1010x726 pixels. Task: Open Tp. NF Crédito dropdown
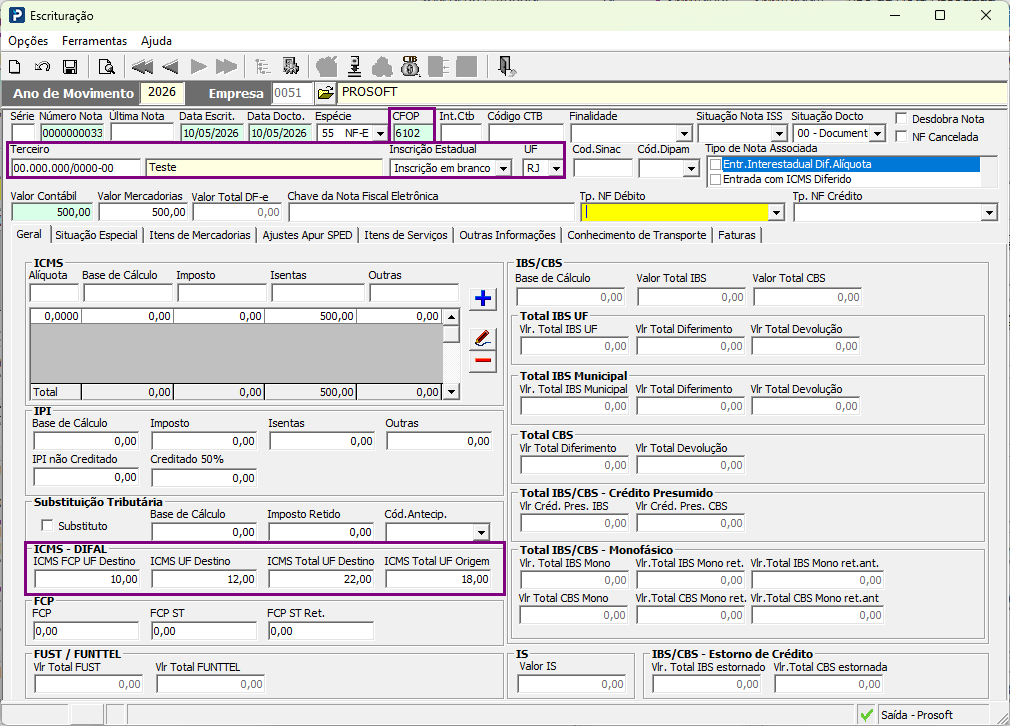pos(989,212)
